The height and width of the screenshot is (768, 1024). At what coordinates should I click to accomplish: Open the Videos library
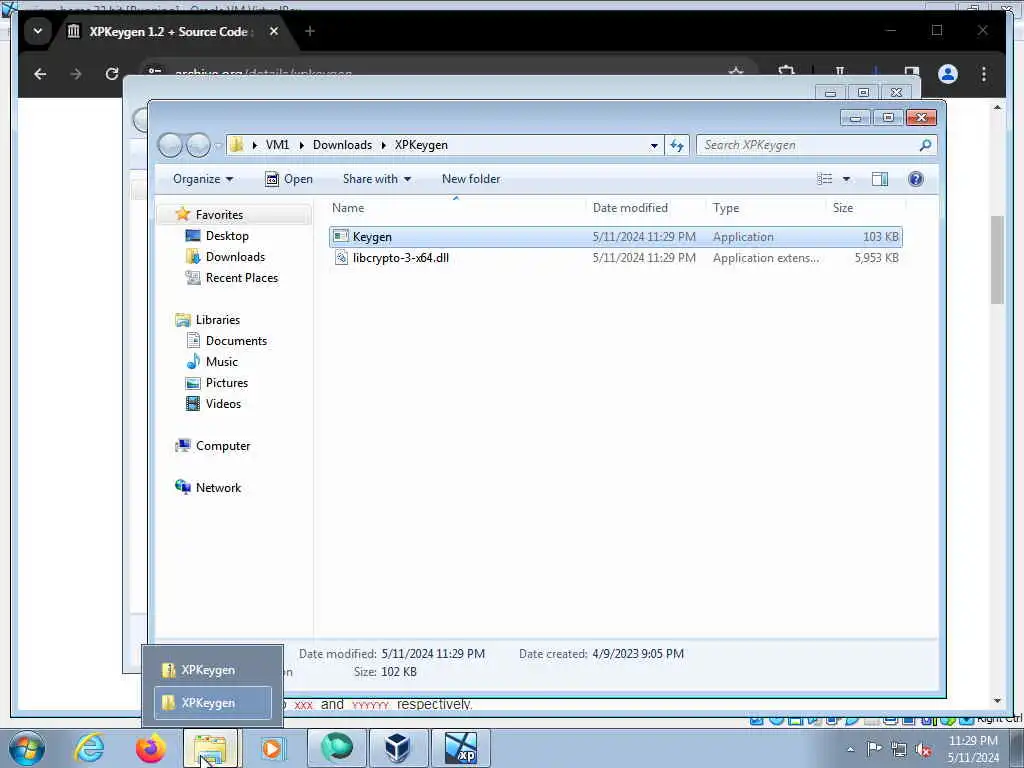coord(223,404)
